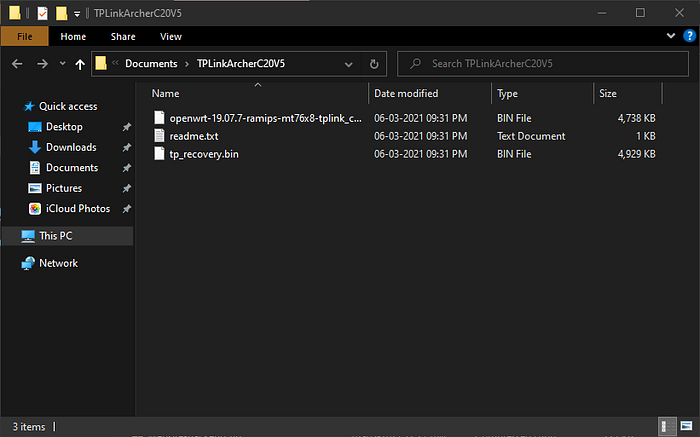
Task: Switch to large icons view in status bar
Action: coord(687,426)
